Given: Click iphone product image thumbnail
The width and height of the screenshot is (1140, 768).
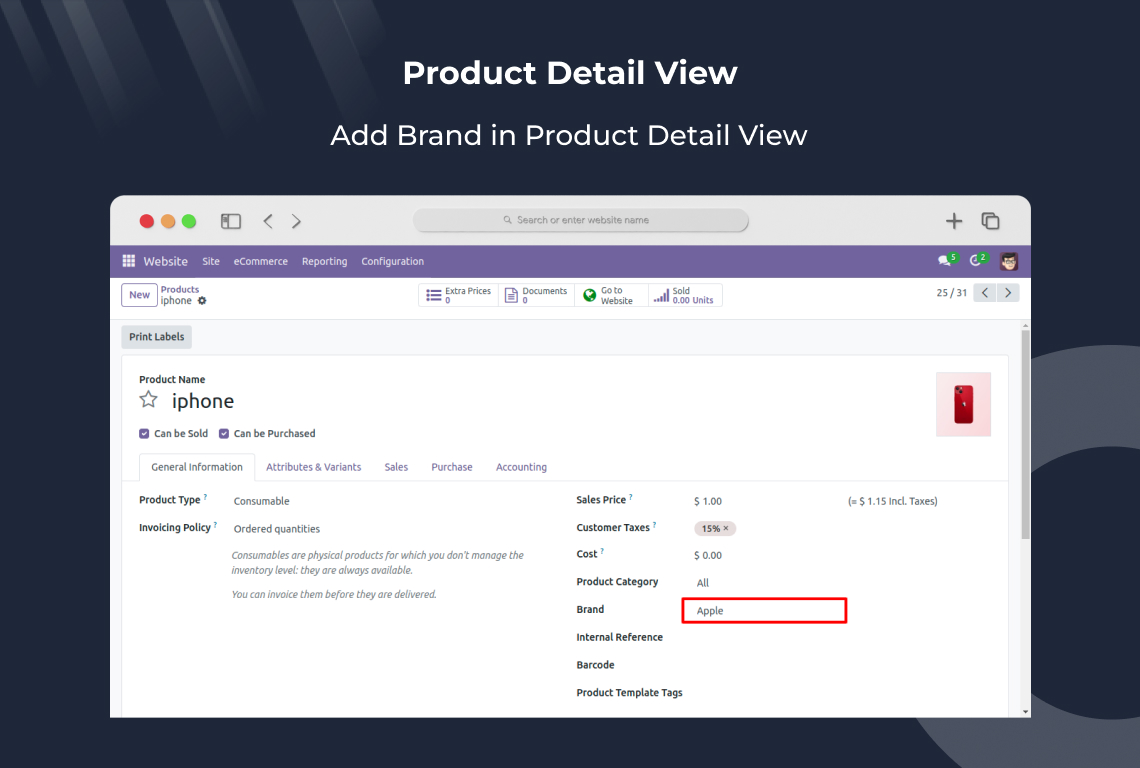Looking at the screenshot, I should 963,404.
